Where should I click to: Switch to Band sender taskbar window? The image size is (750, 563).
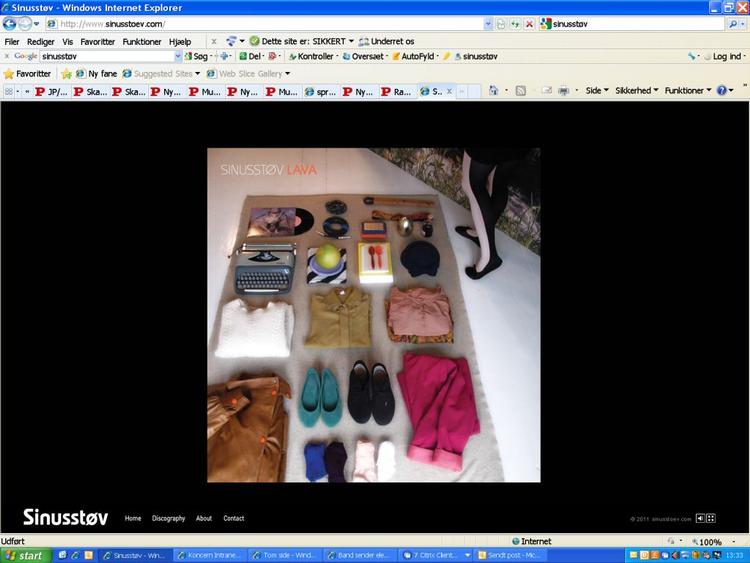click(358, 555)
